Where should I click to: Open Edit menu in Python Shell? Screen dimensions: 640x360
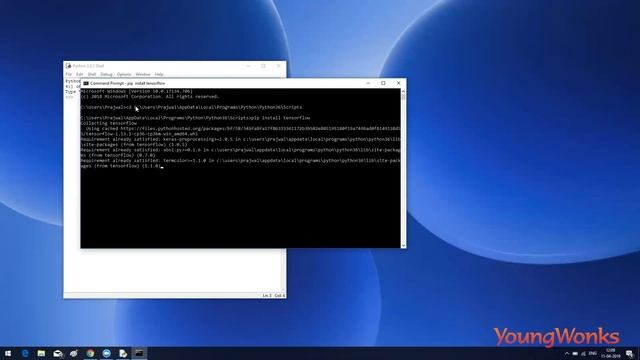(x=80, y=74)
